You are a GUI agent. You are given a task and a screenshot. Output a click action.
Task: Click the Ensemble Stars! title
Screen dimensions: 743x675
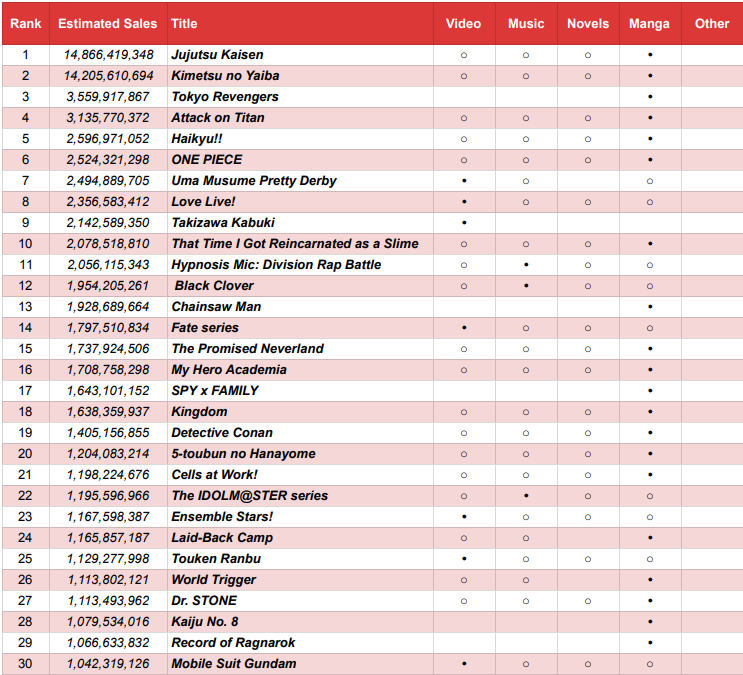tap(222, 517)
